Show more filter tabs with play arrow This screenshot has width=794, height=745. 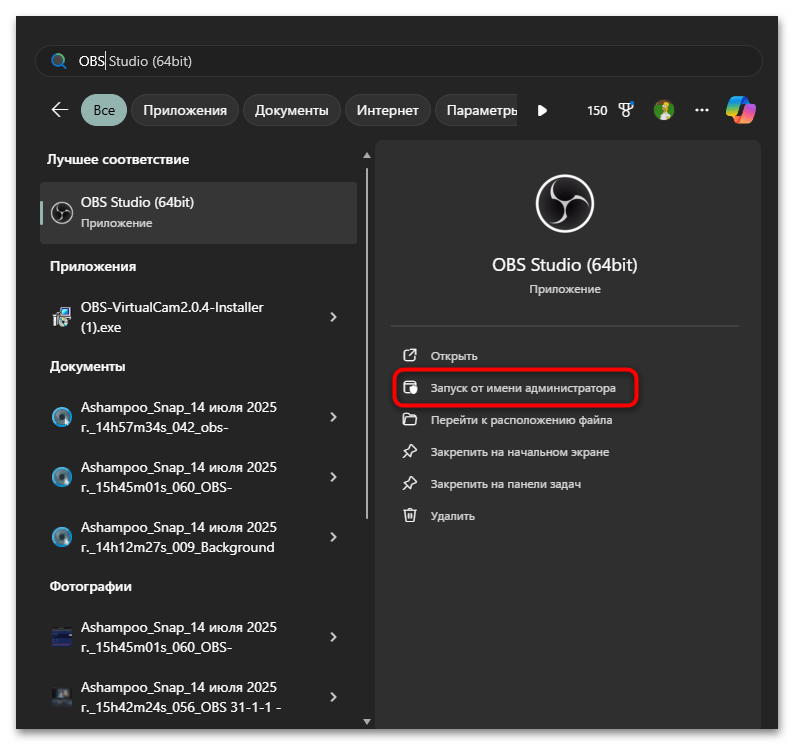[x=542, y=110]
